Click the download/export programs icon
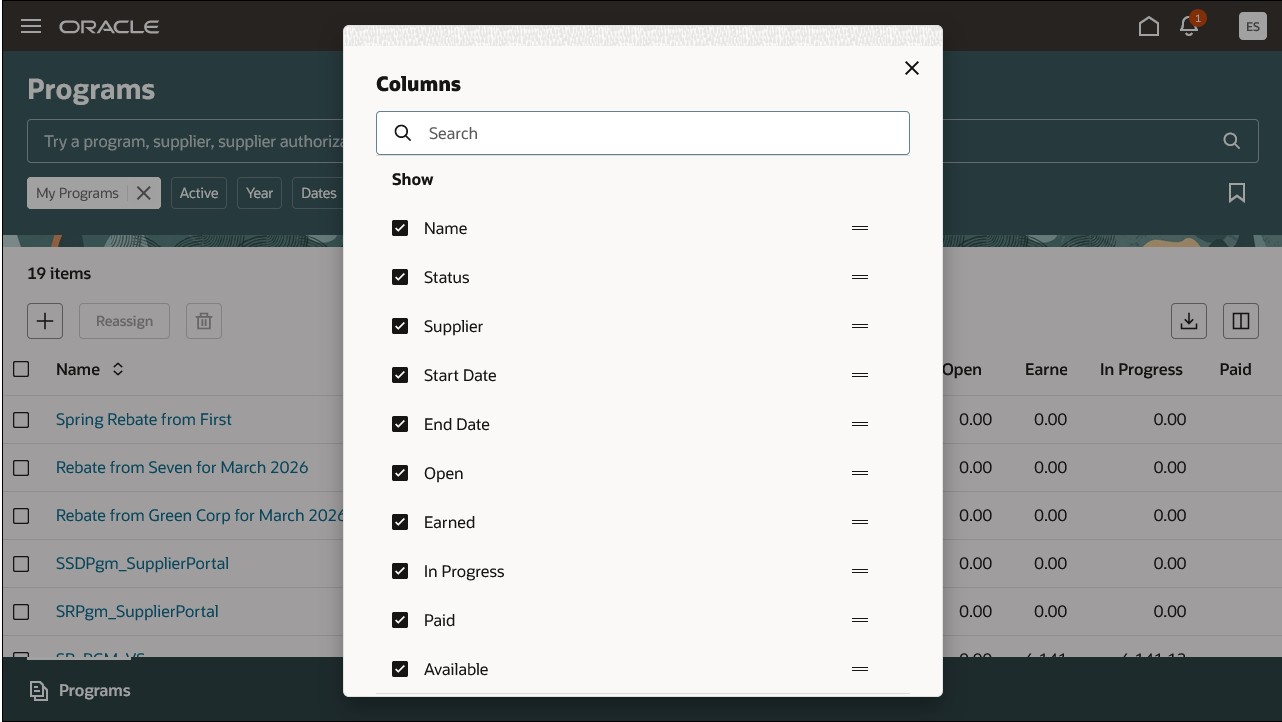Image resolution: width=1282 pixels, height=722 pixels. pyautogui.click(x=1189, y=320)
